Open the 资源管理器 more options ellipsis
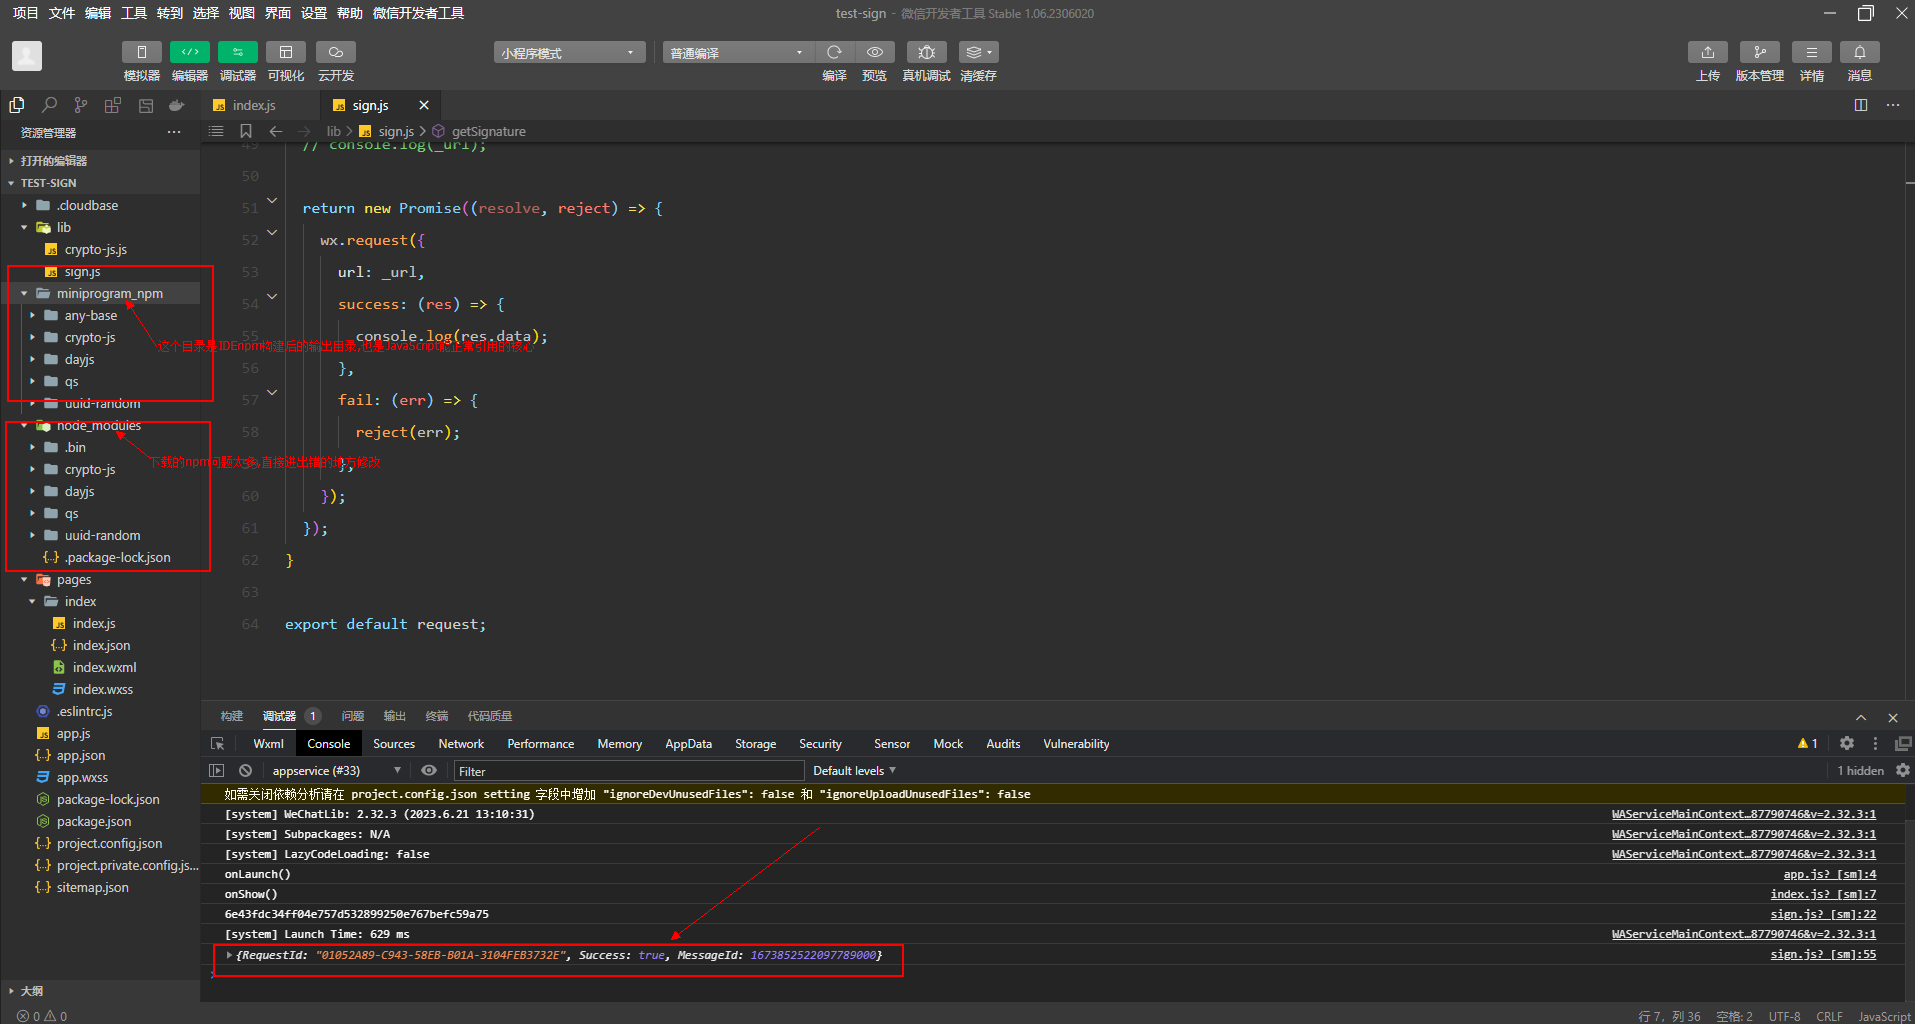Viewport: 1915px width, 1024px height. tap(174, 132)
